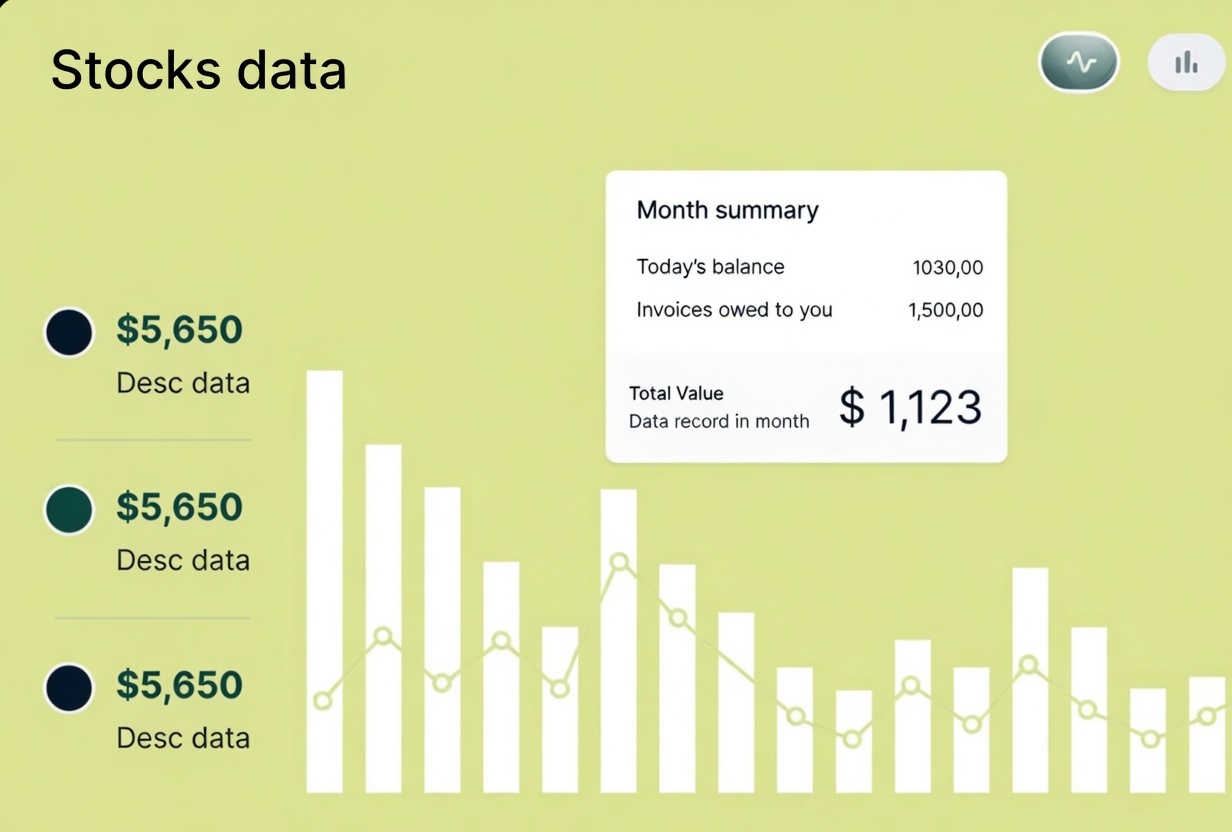Select the middle dark green legend dot
The image size is (1232, 832).
tap(70, 509)
